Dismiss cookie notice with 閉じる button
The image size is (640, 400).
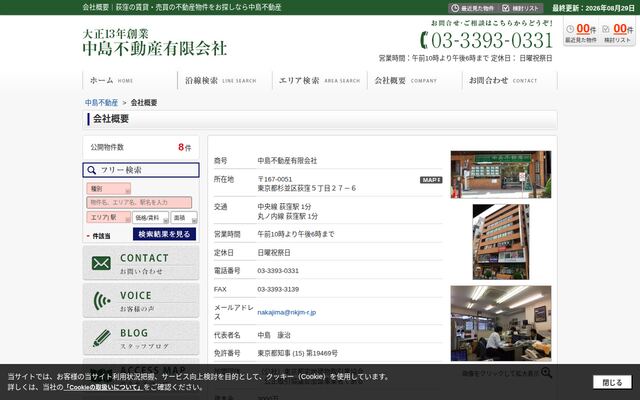[x=612, y=382]
